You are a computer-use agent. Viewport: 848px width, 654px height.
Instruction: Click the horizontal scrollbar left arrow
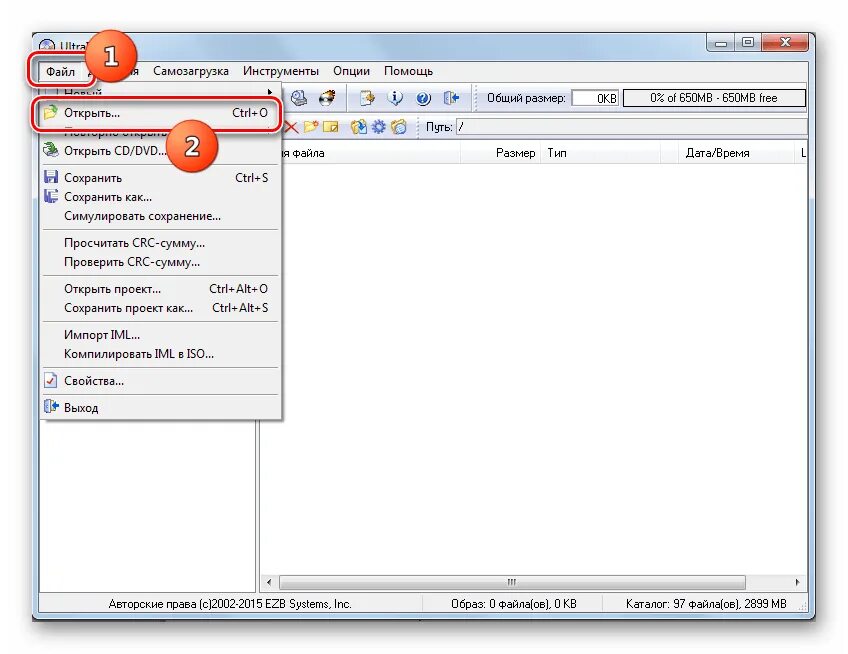(x=269, y=583)
